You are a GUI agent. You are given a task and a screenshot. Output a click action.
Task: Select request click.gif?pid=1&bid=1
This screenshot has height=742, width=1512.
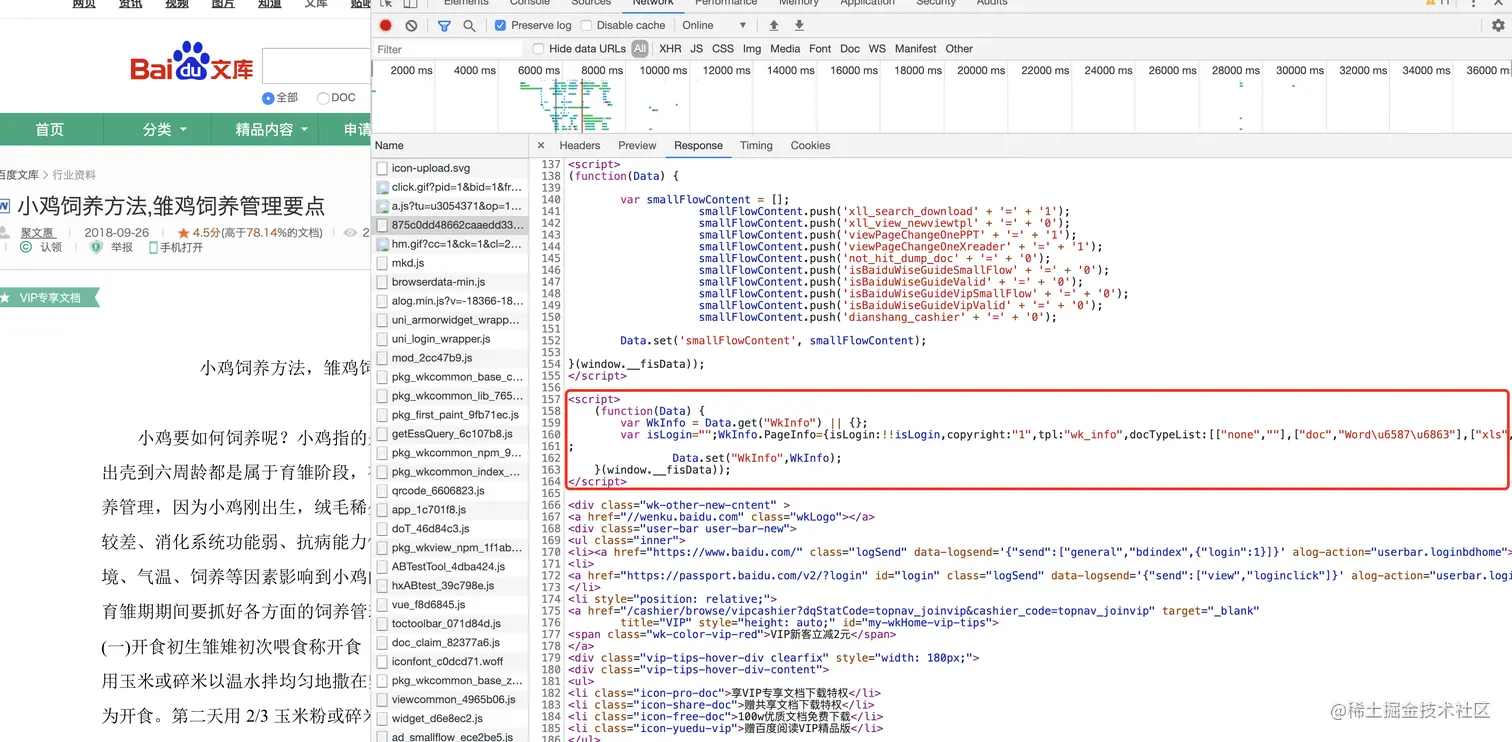(450, 187)
